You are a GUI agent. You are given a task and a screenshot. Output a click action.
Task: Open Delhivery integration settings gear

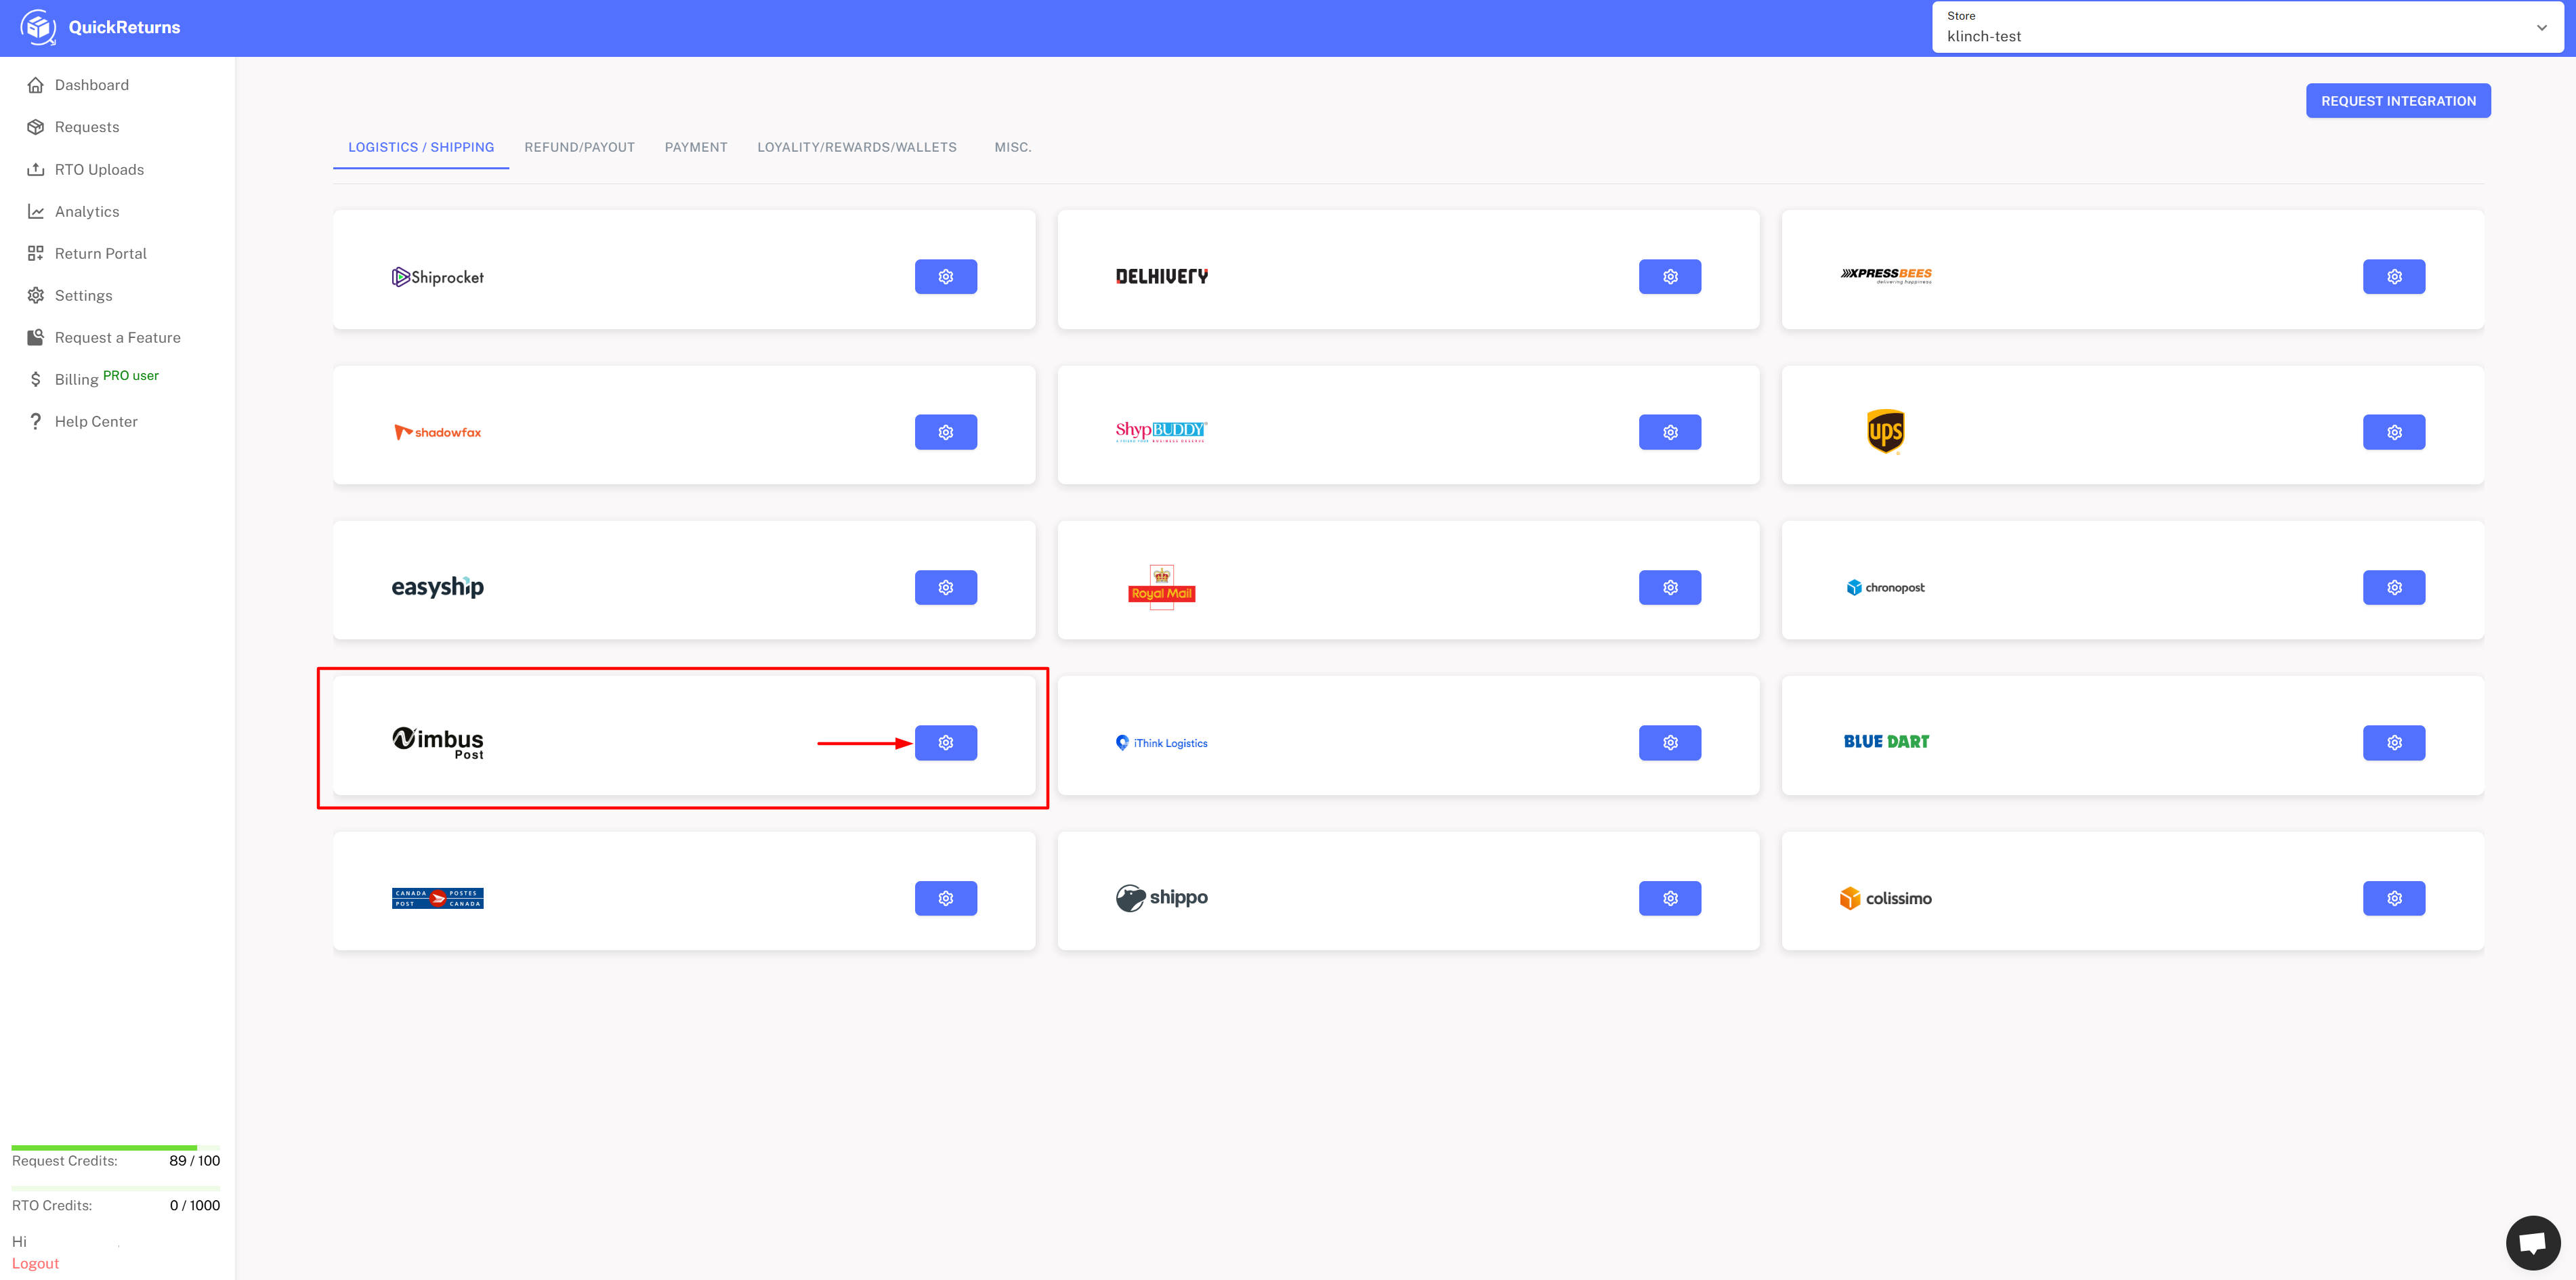tap(1669, 277)
